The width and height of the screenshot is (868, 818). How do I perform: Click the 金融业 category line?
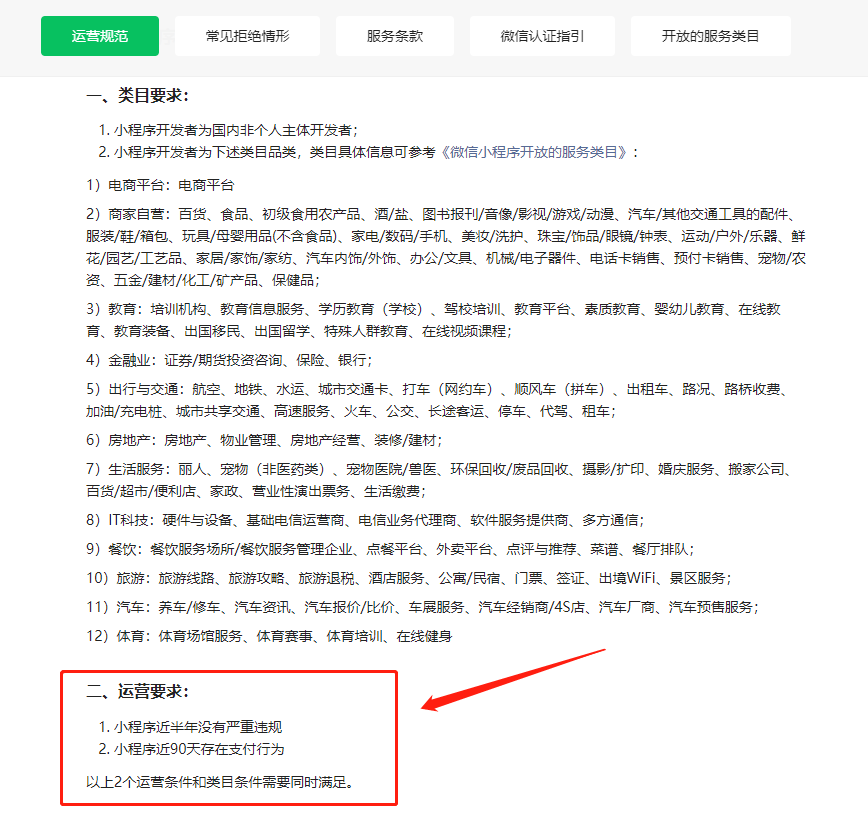pos(229,360)
